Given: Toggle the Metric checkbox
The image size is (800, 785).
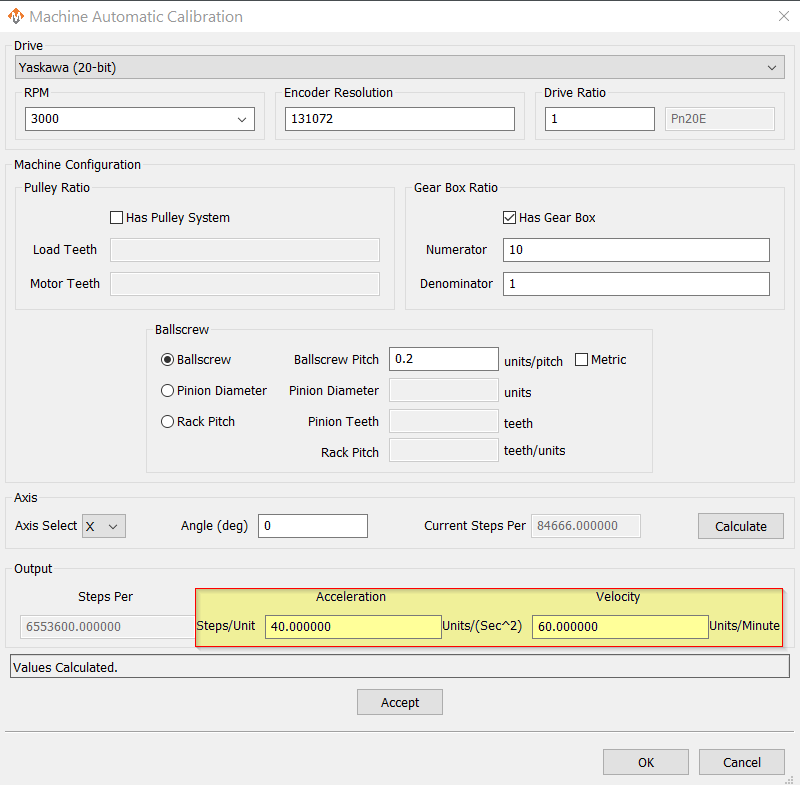Looking at the screenshot, I should (582, 359).
